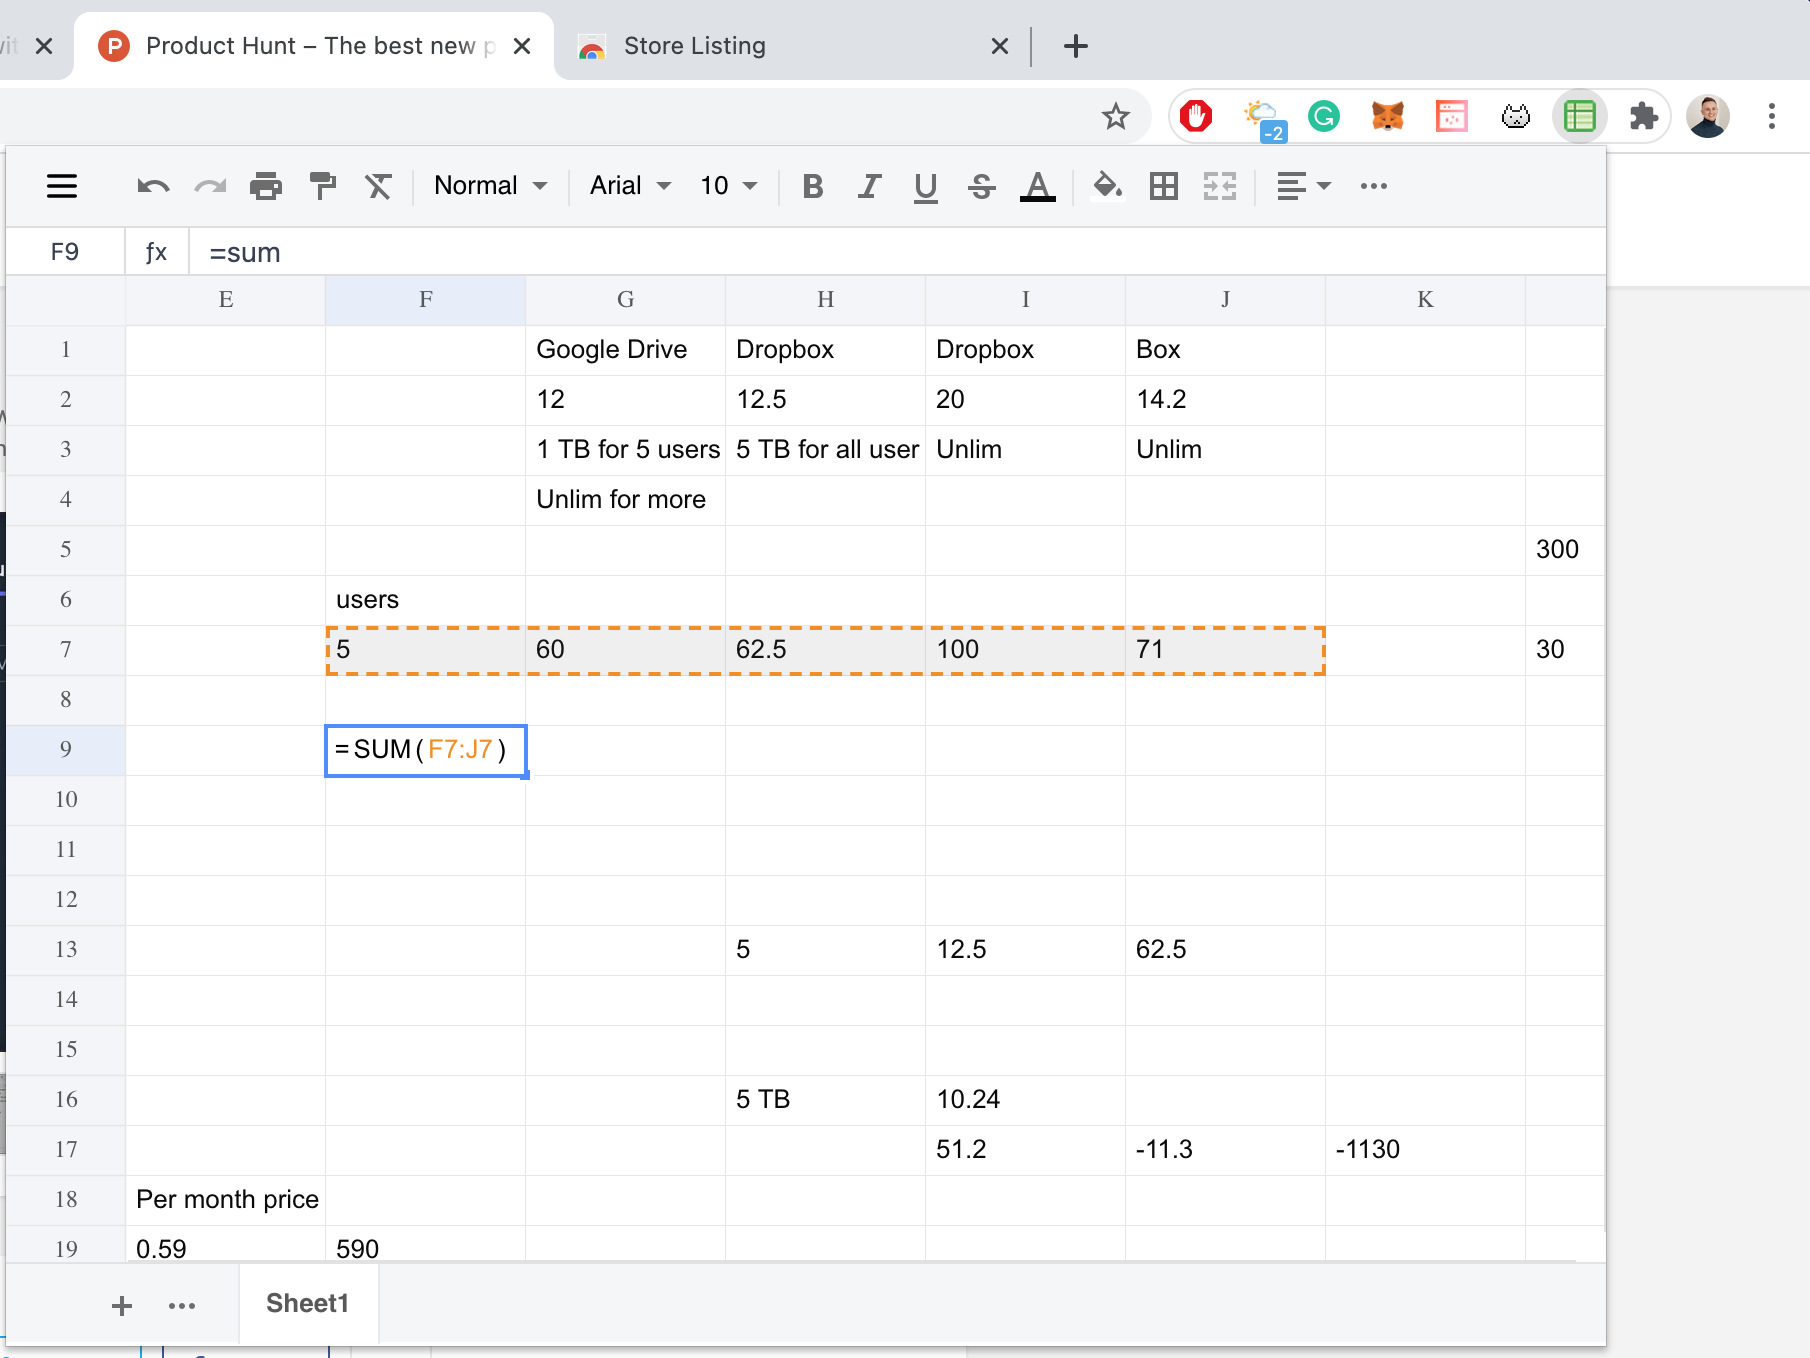The width and height of the screenshot is (1810, 1358).
Task: Clear formatting with crossed T icon
Action: pyautogui.click(x=378, y=186)
